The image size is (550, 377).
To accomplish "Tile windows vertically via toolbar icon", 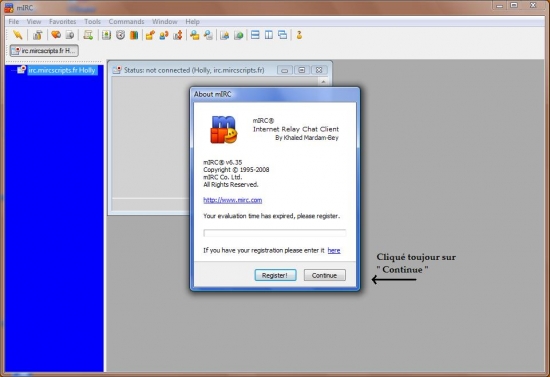I will tap(269, 35).
